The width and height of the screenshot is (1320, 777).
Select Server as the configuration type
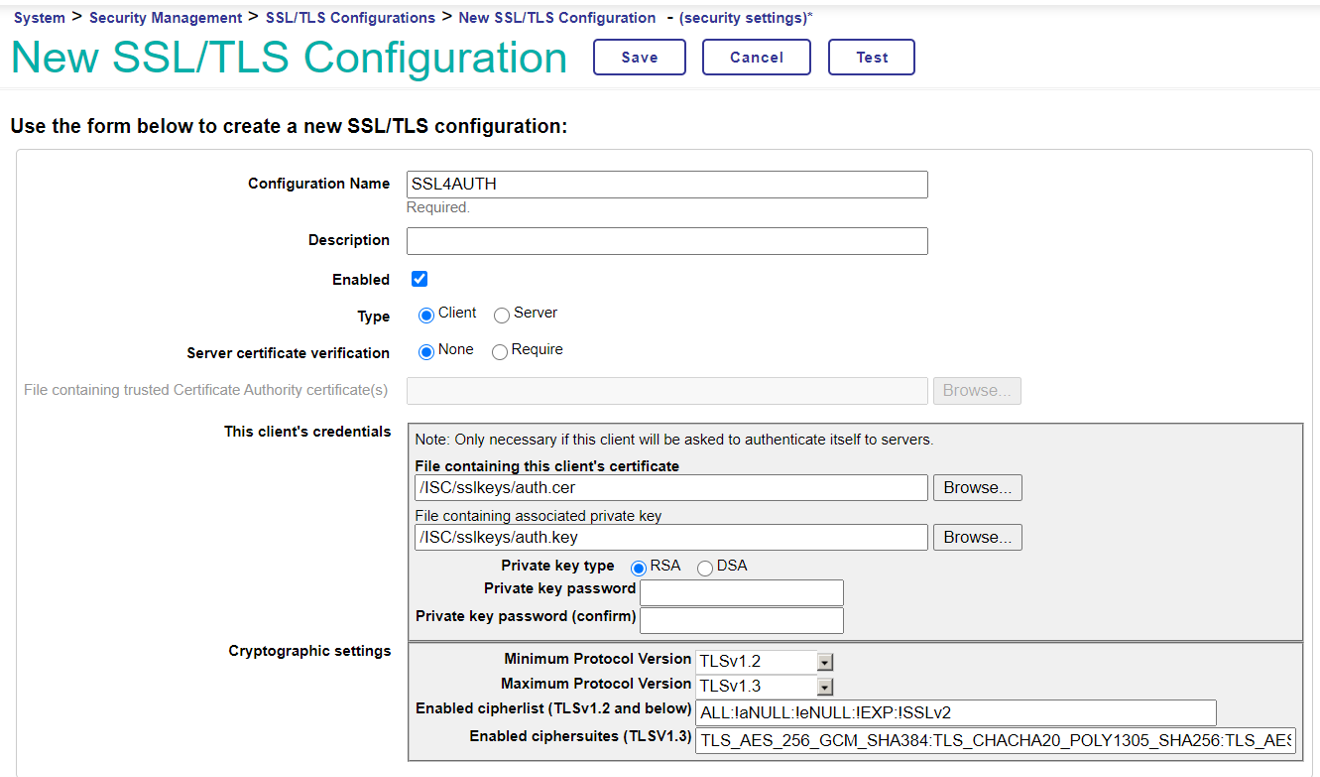pyautogui.click(x=502, y=315)
